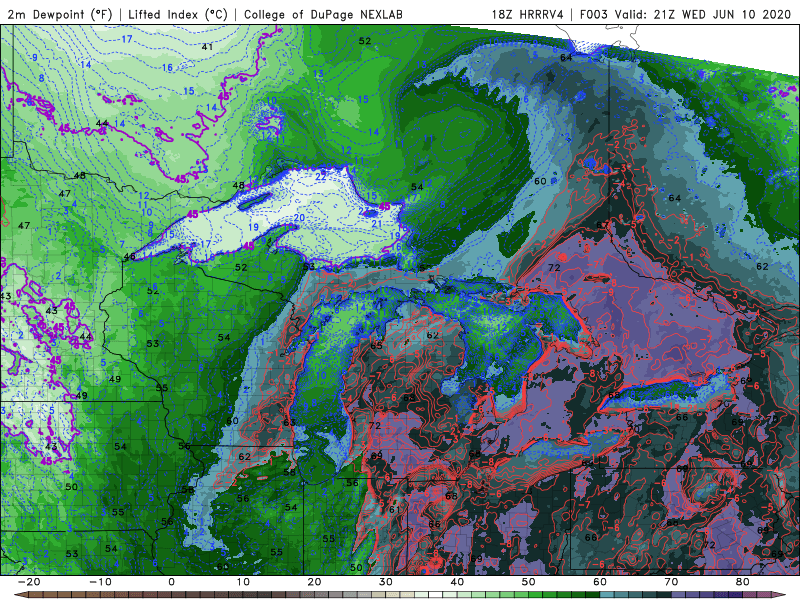Click the 'F003 Valid: 21Z WED JUN 10 2020' text
The width and height of the screenshot is (800, 600).
(685, 14)
